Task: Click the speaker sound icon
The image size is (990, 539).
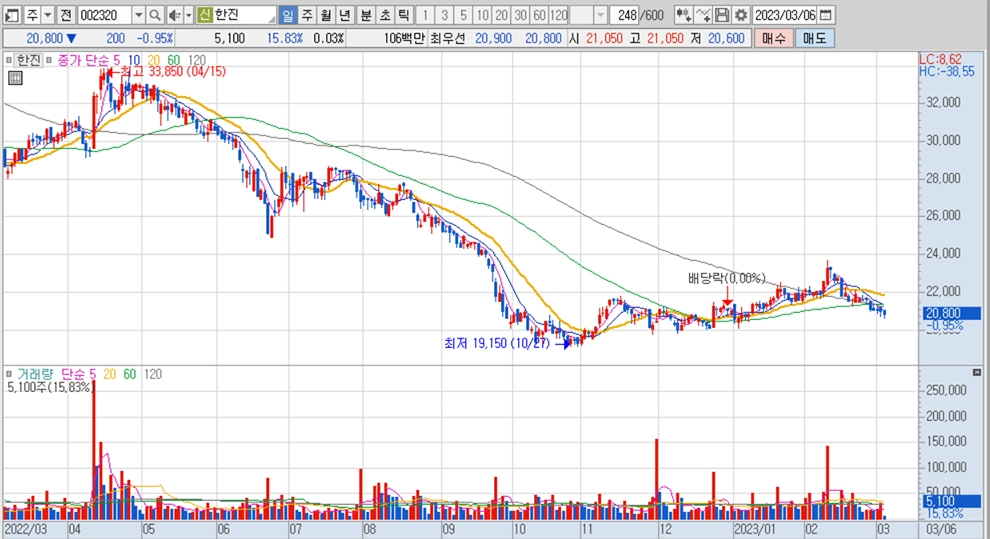Action: (x=173, y=16)
